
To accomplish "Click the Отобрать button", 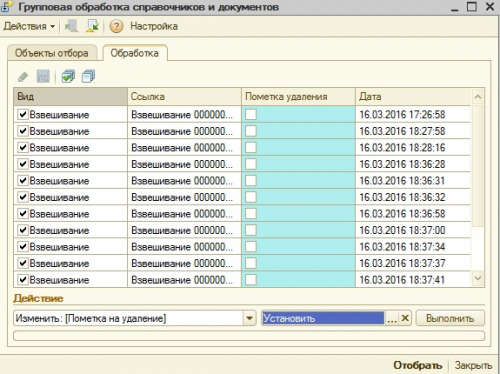I will 418,365.
